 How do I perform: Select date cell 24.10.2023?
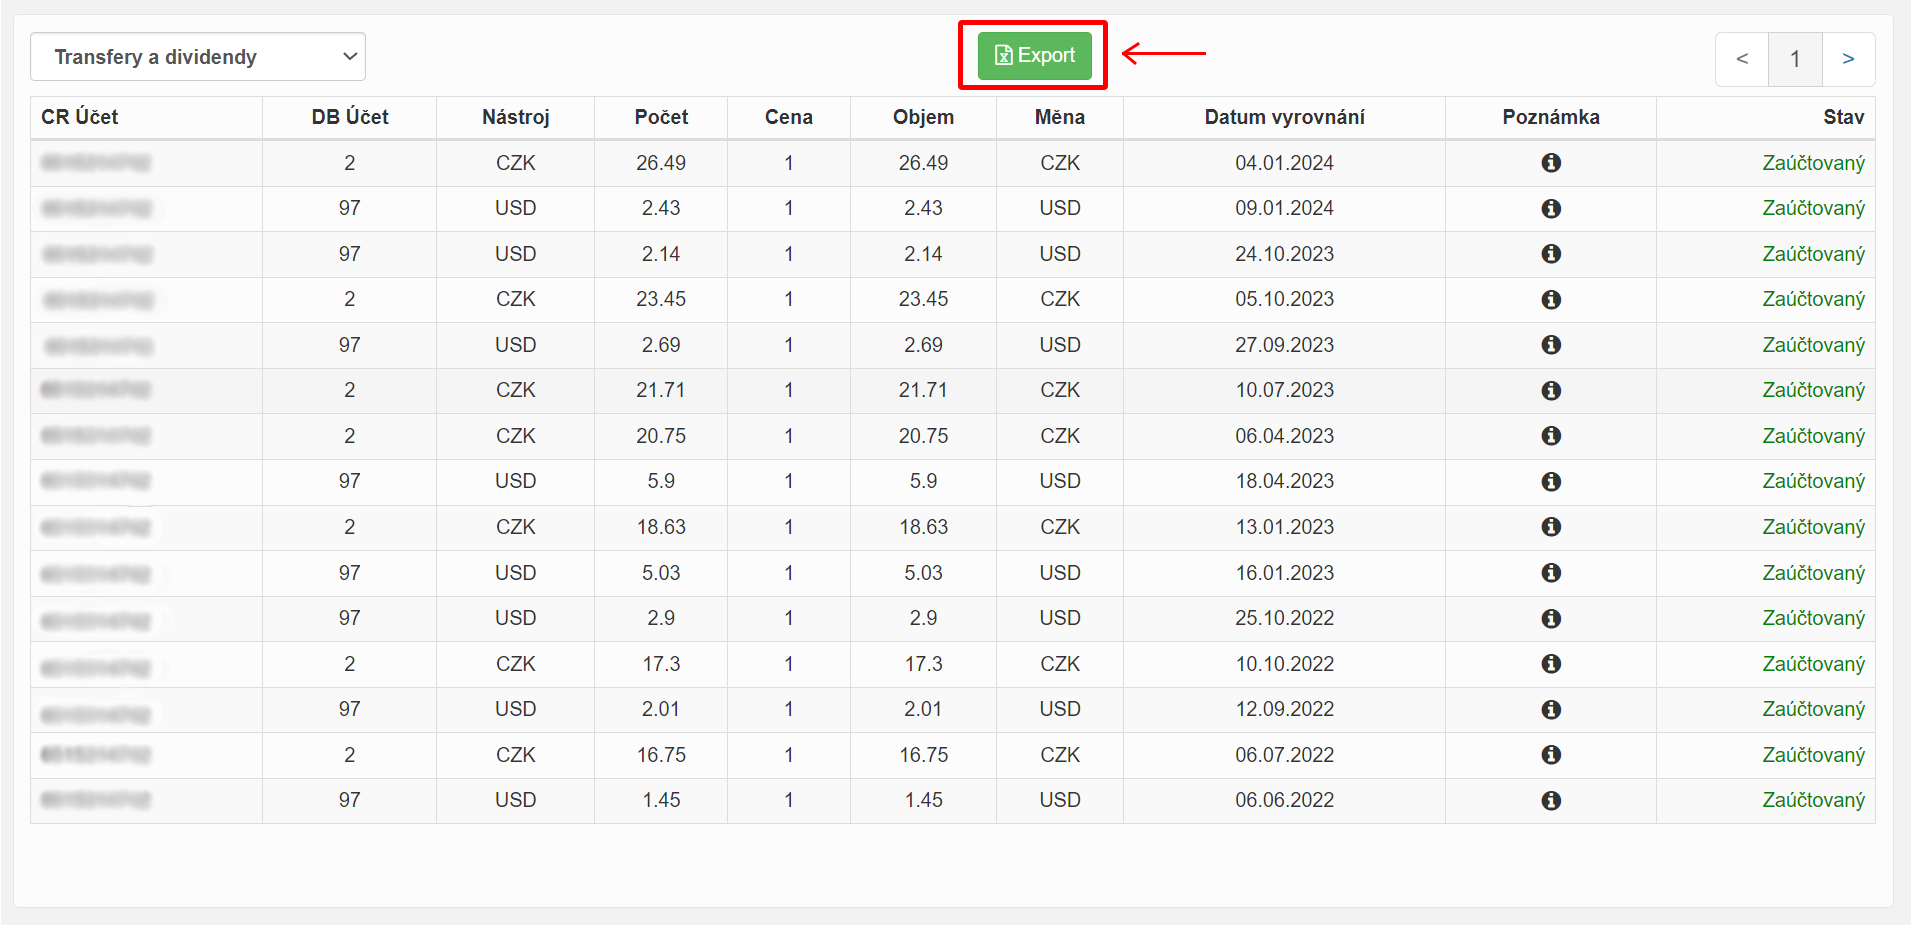1285,254
